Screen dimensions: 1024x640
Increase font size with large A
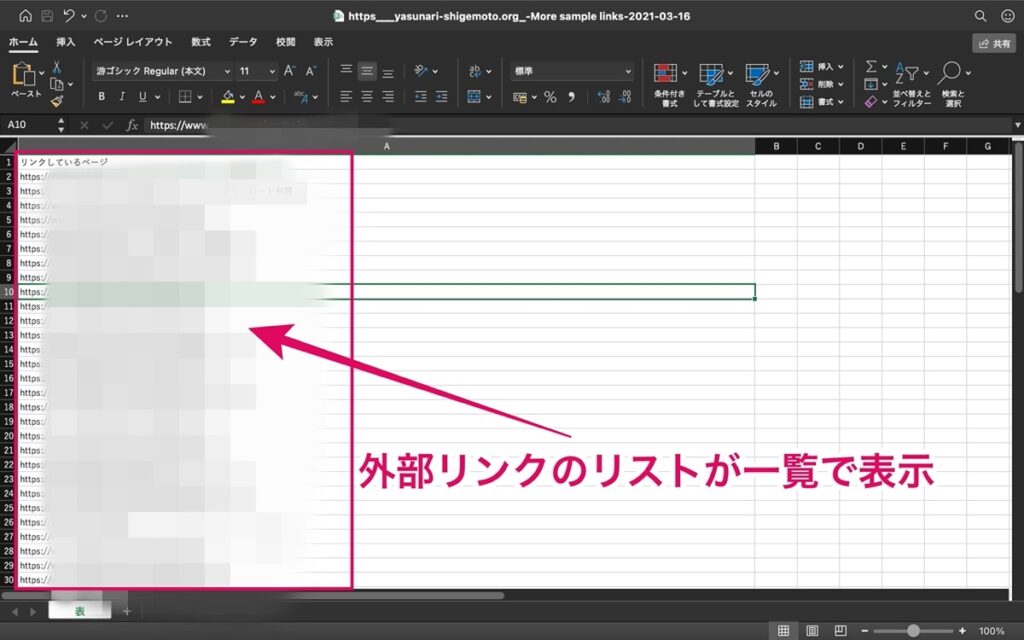click(x=289, y=71)
